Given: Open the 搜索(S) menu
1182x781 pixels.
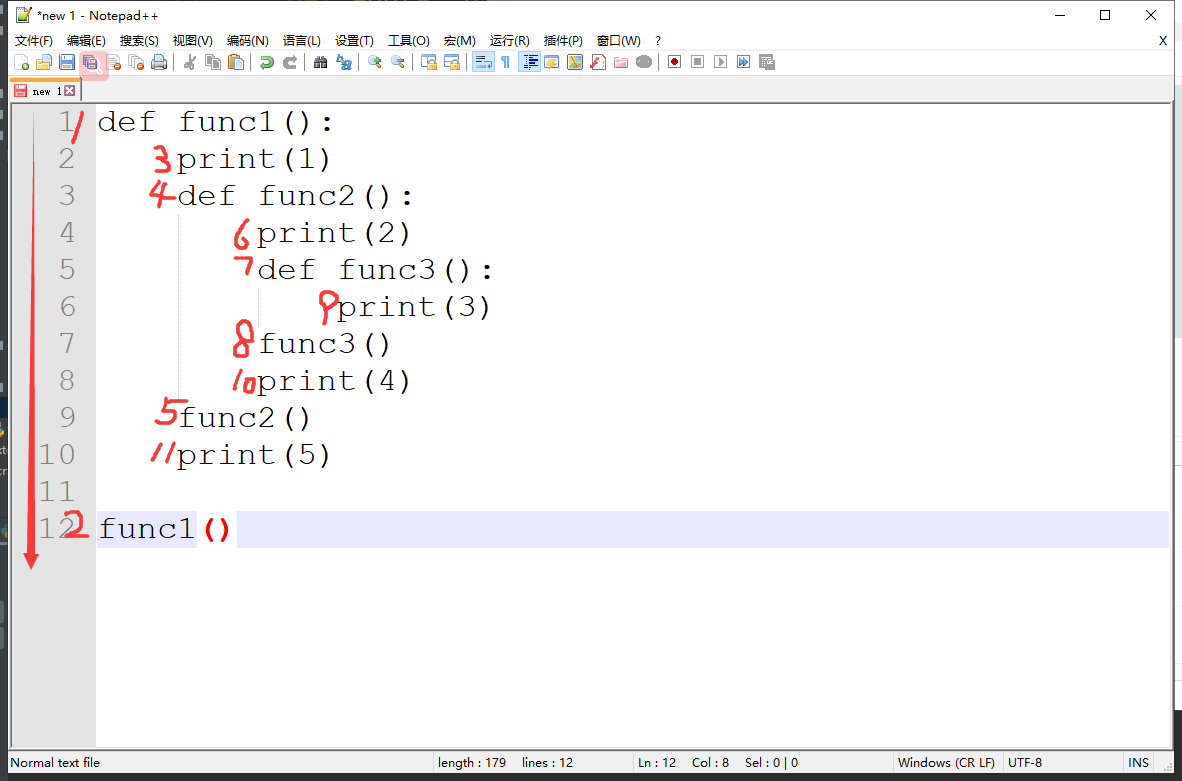Looking at the screenshot, I should pyautogui.click(x=139, y=41).
